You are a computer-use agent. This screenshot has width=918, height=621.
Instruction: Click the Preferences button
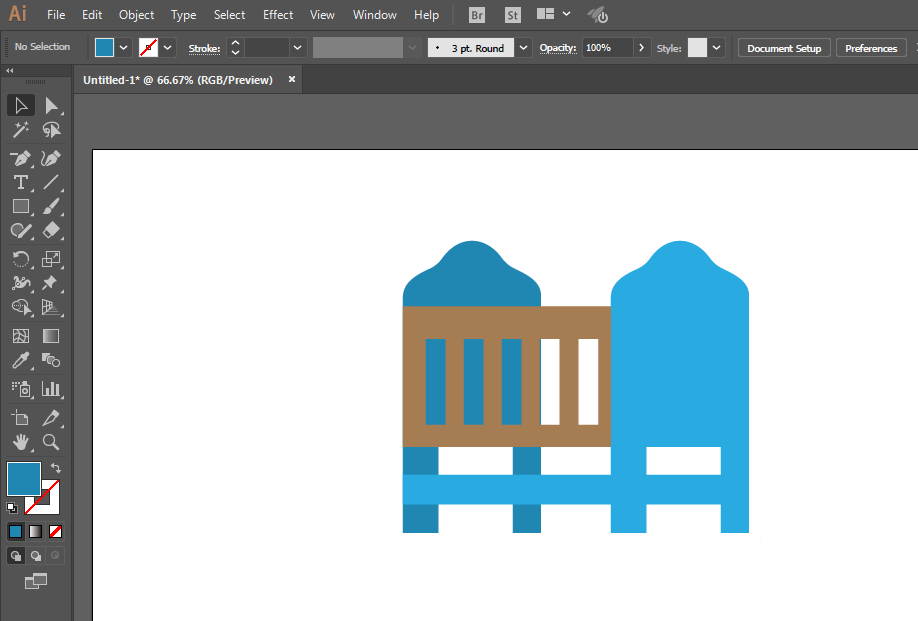pyautogui.click(x=871, y=48)
